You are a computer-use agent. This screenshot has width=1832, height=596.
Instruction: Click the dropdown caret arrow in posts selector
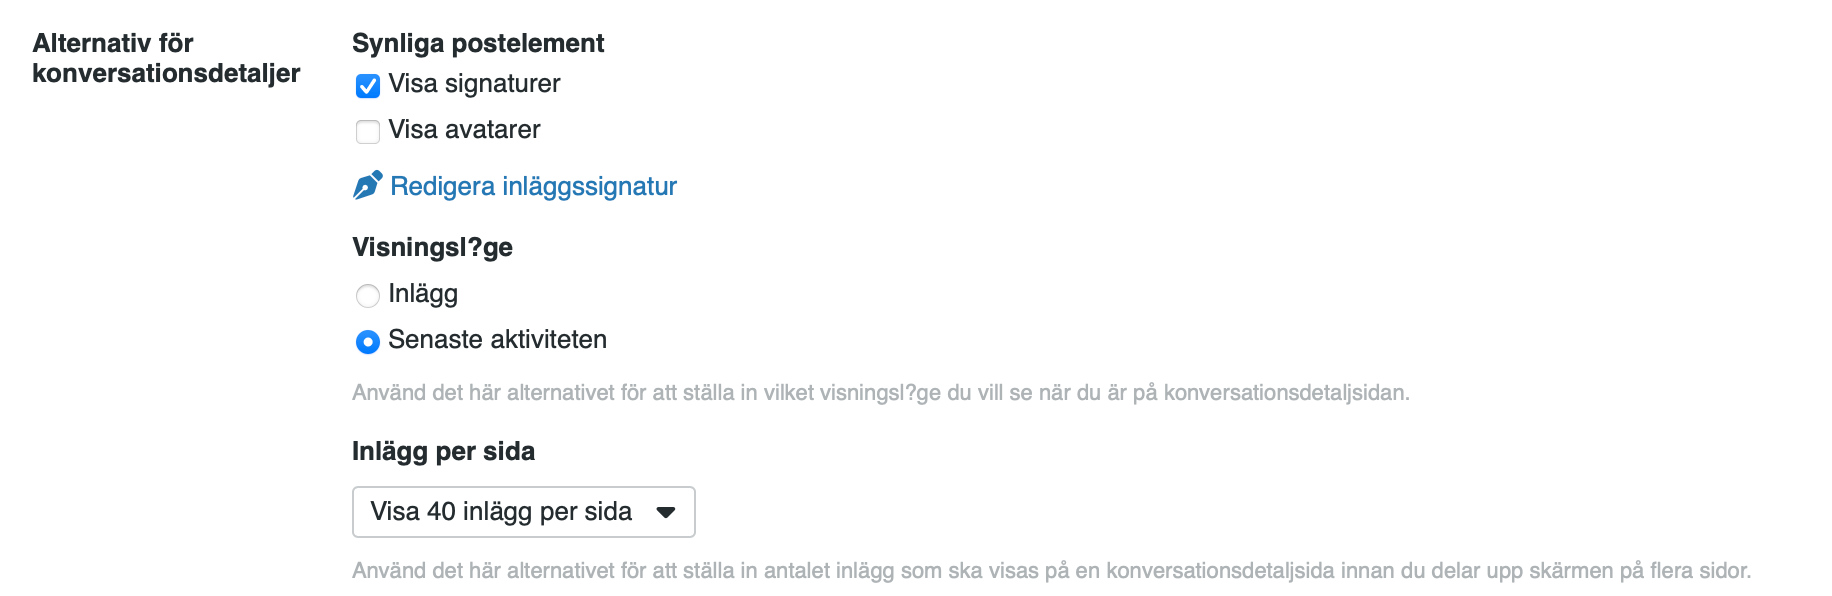tap(666, 512)
